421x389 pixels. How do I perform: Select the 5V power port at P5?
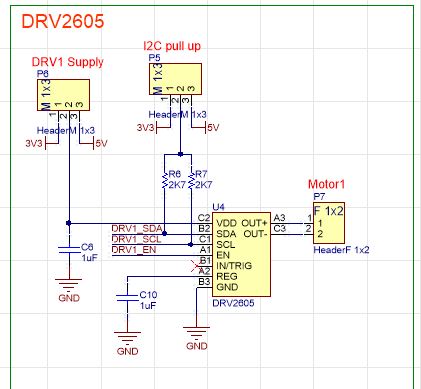tap(205, 128)
